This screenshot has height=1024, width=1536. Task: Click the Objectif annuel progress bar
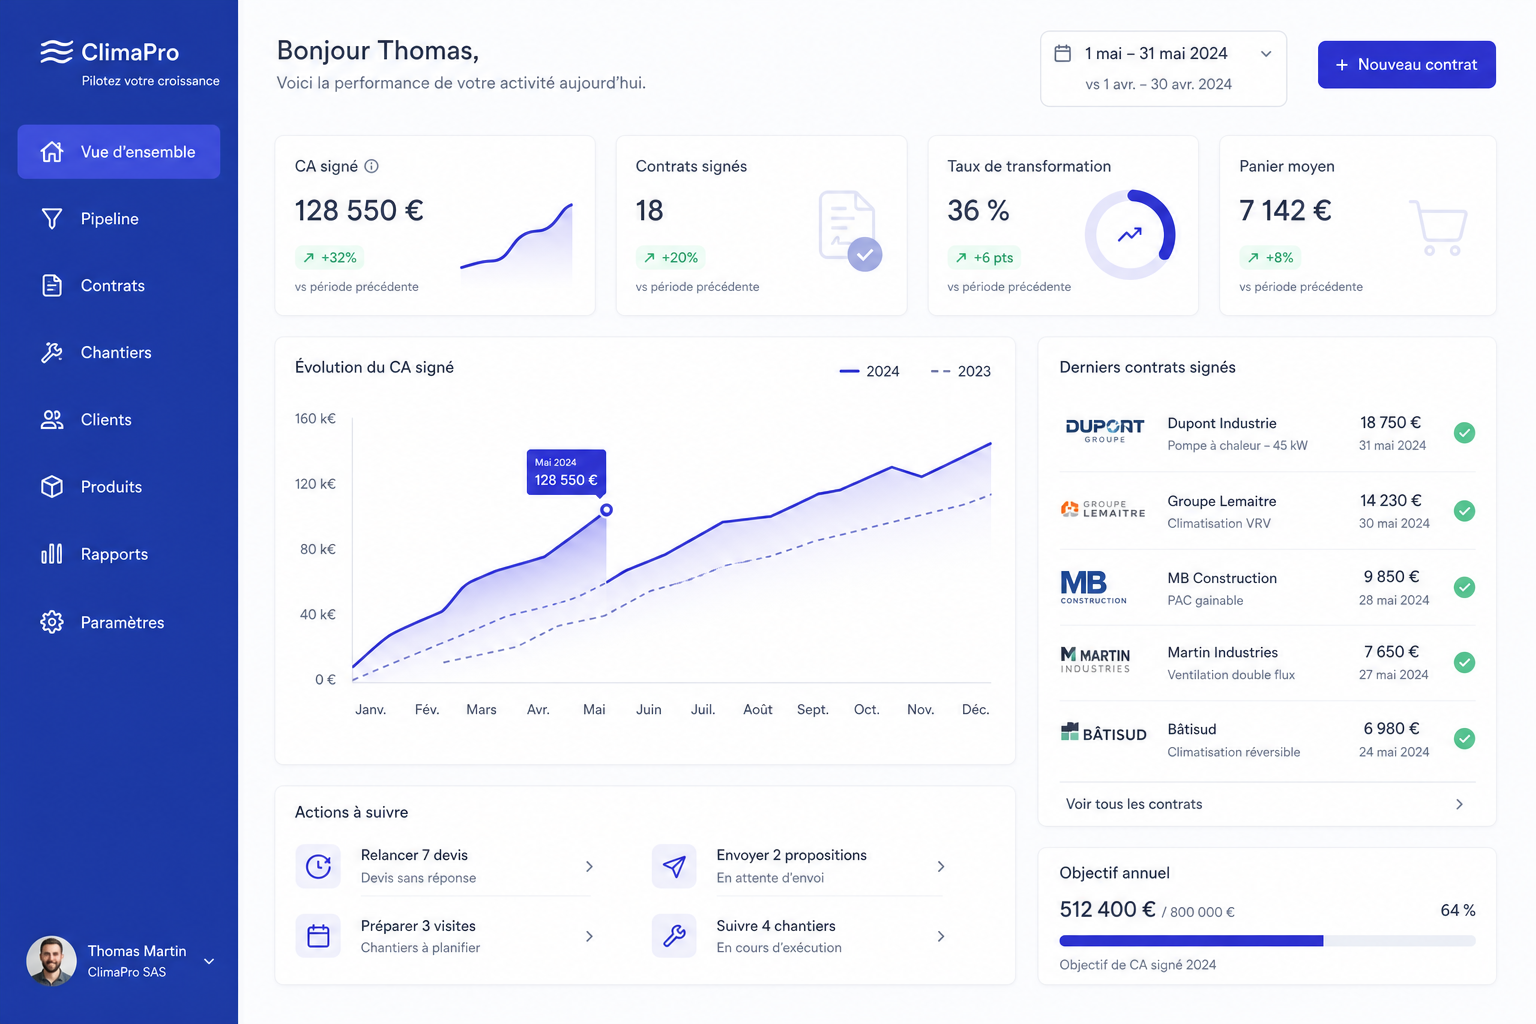point(1267,941)
